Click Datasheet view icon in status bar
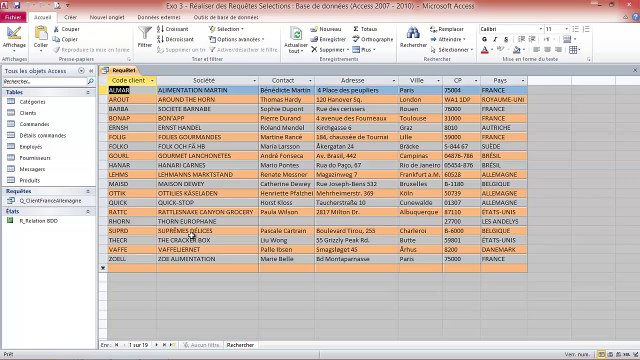 pyautogui.click(x=601, y=354)
